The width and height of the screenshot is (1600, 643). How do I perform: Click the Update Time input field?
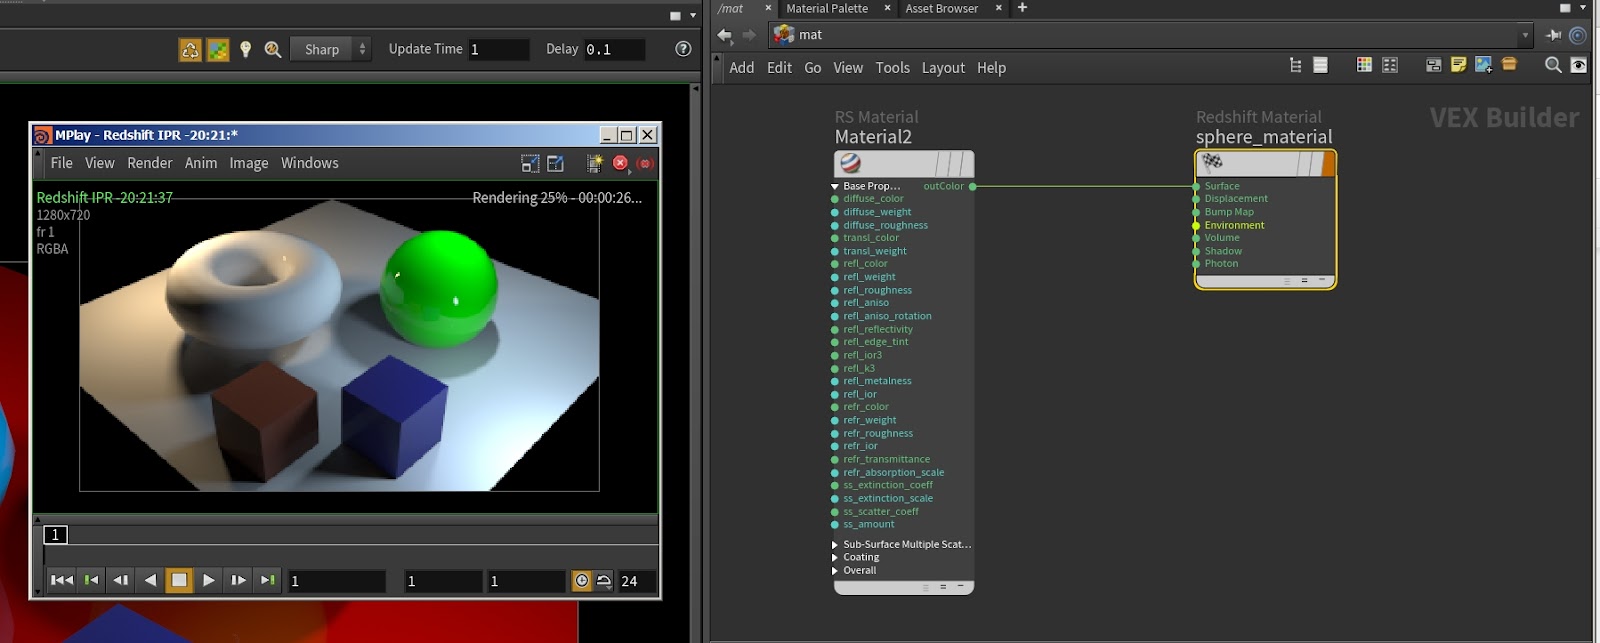(x=498, y=49)
